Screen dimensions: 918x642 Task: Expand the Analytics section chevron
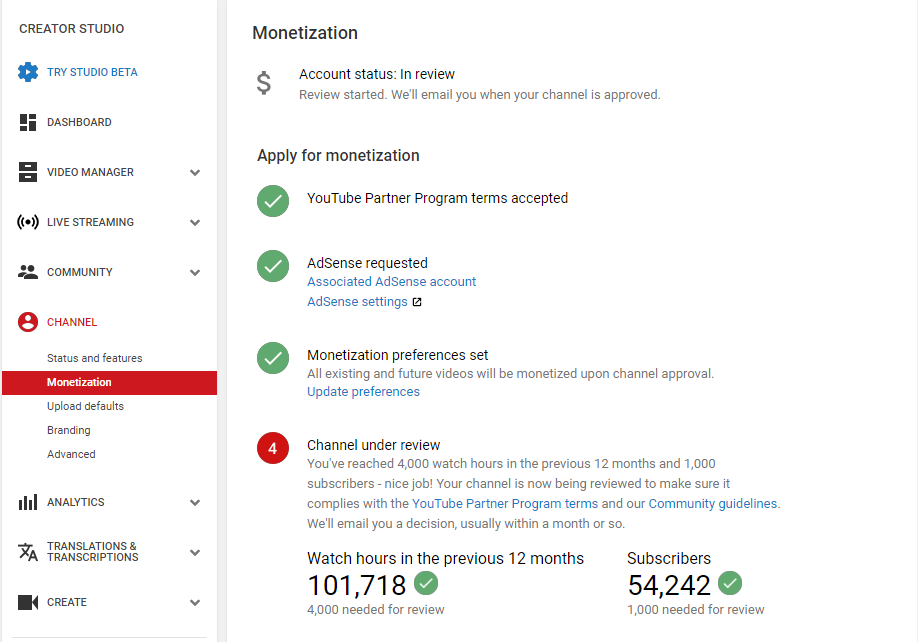pyautogui.click(x=195, y=502)
